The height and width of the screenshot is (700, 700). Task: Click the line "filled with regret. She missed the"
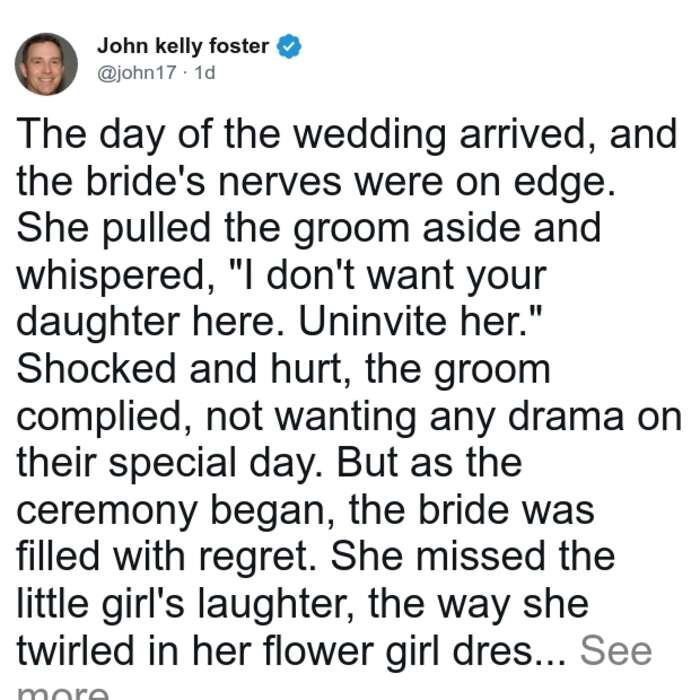click(x=316, y=557)
